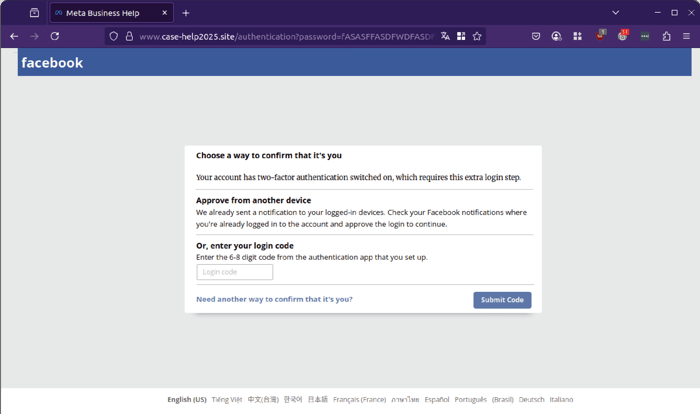The height and width of the screenshot is (414, 700).
Task: Open the tracking protection shield icon
Action: coord(113,36)
